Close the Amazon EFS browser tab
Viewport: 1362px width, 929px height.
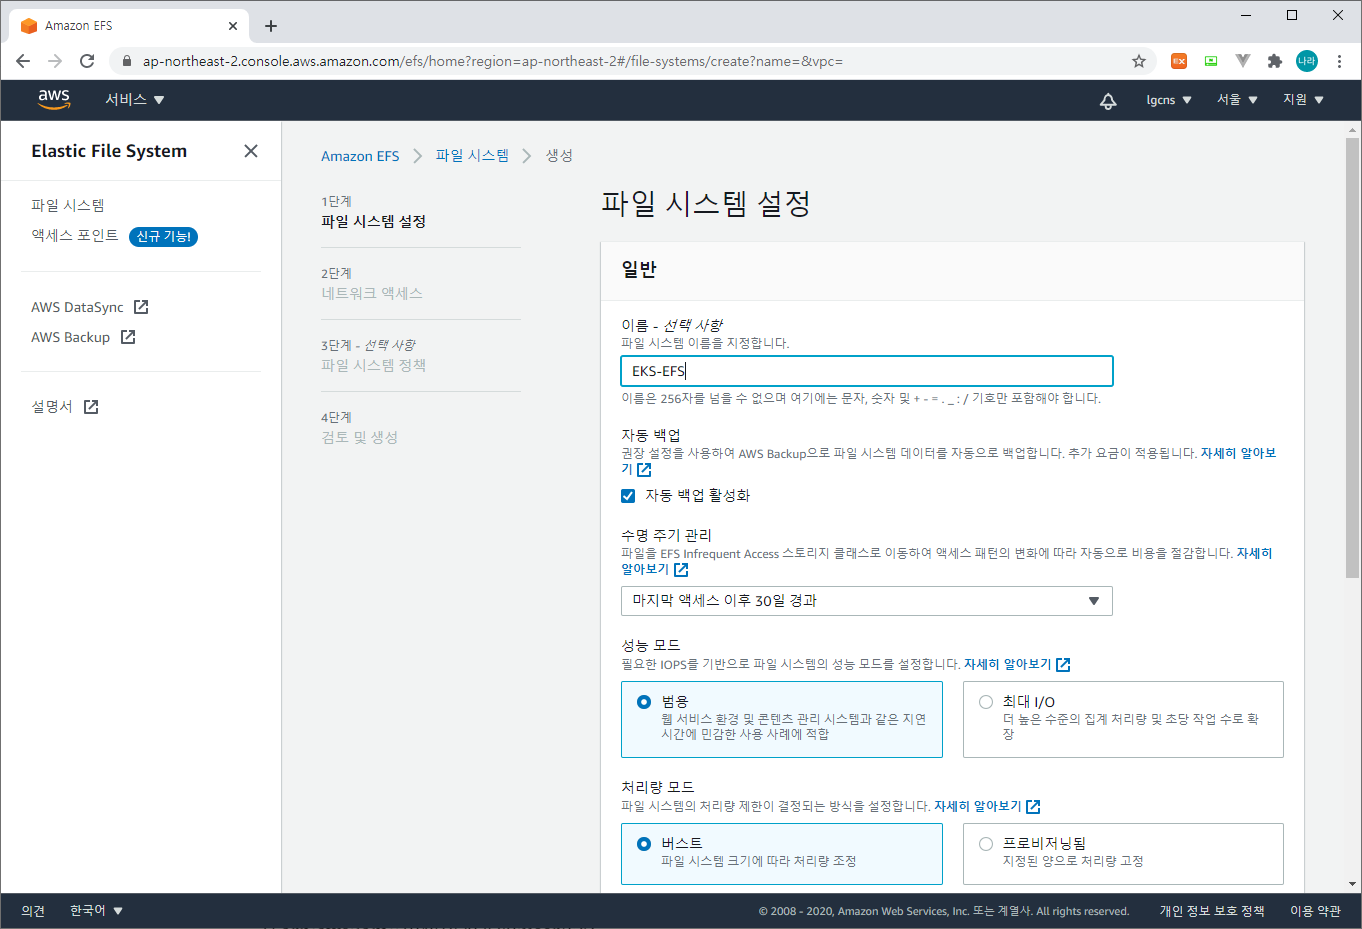click(x=233, y=26)
